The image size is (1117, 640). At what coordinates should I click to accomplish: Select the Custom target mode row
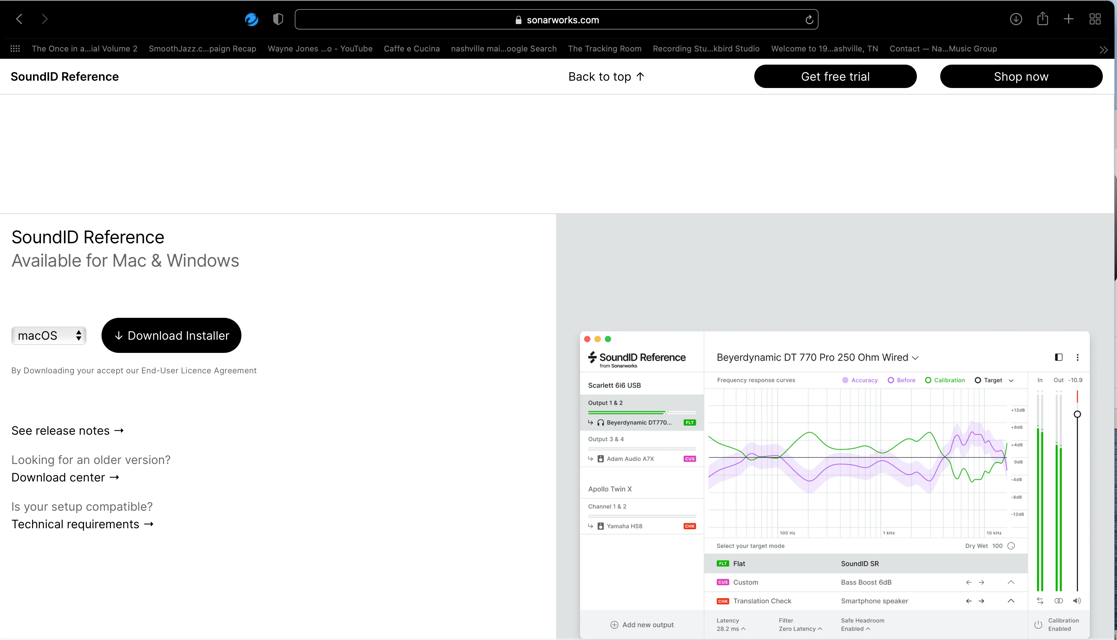[x=866, y=582]
